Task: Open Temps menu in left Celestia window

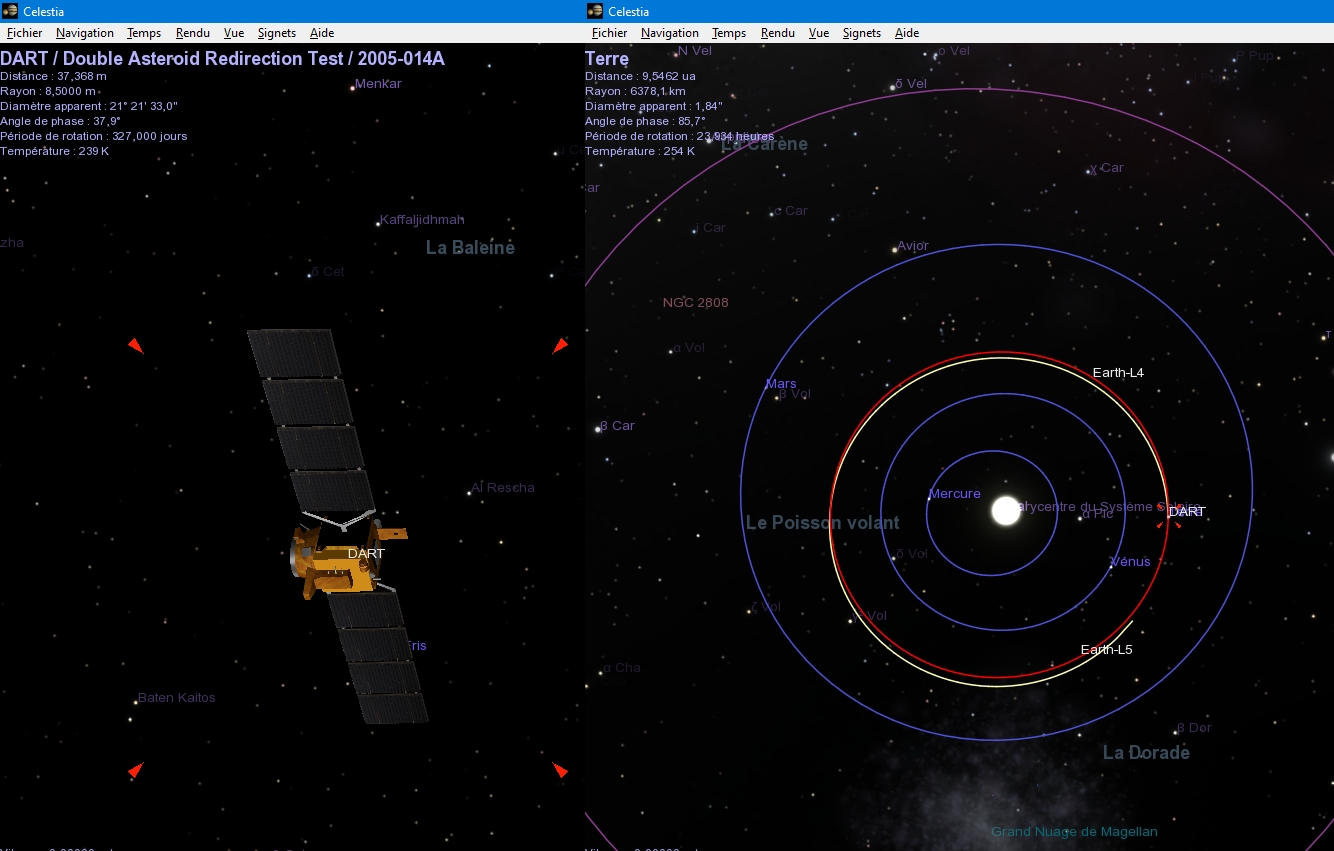Action: pos(144,33)
